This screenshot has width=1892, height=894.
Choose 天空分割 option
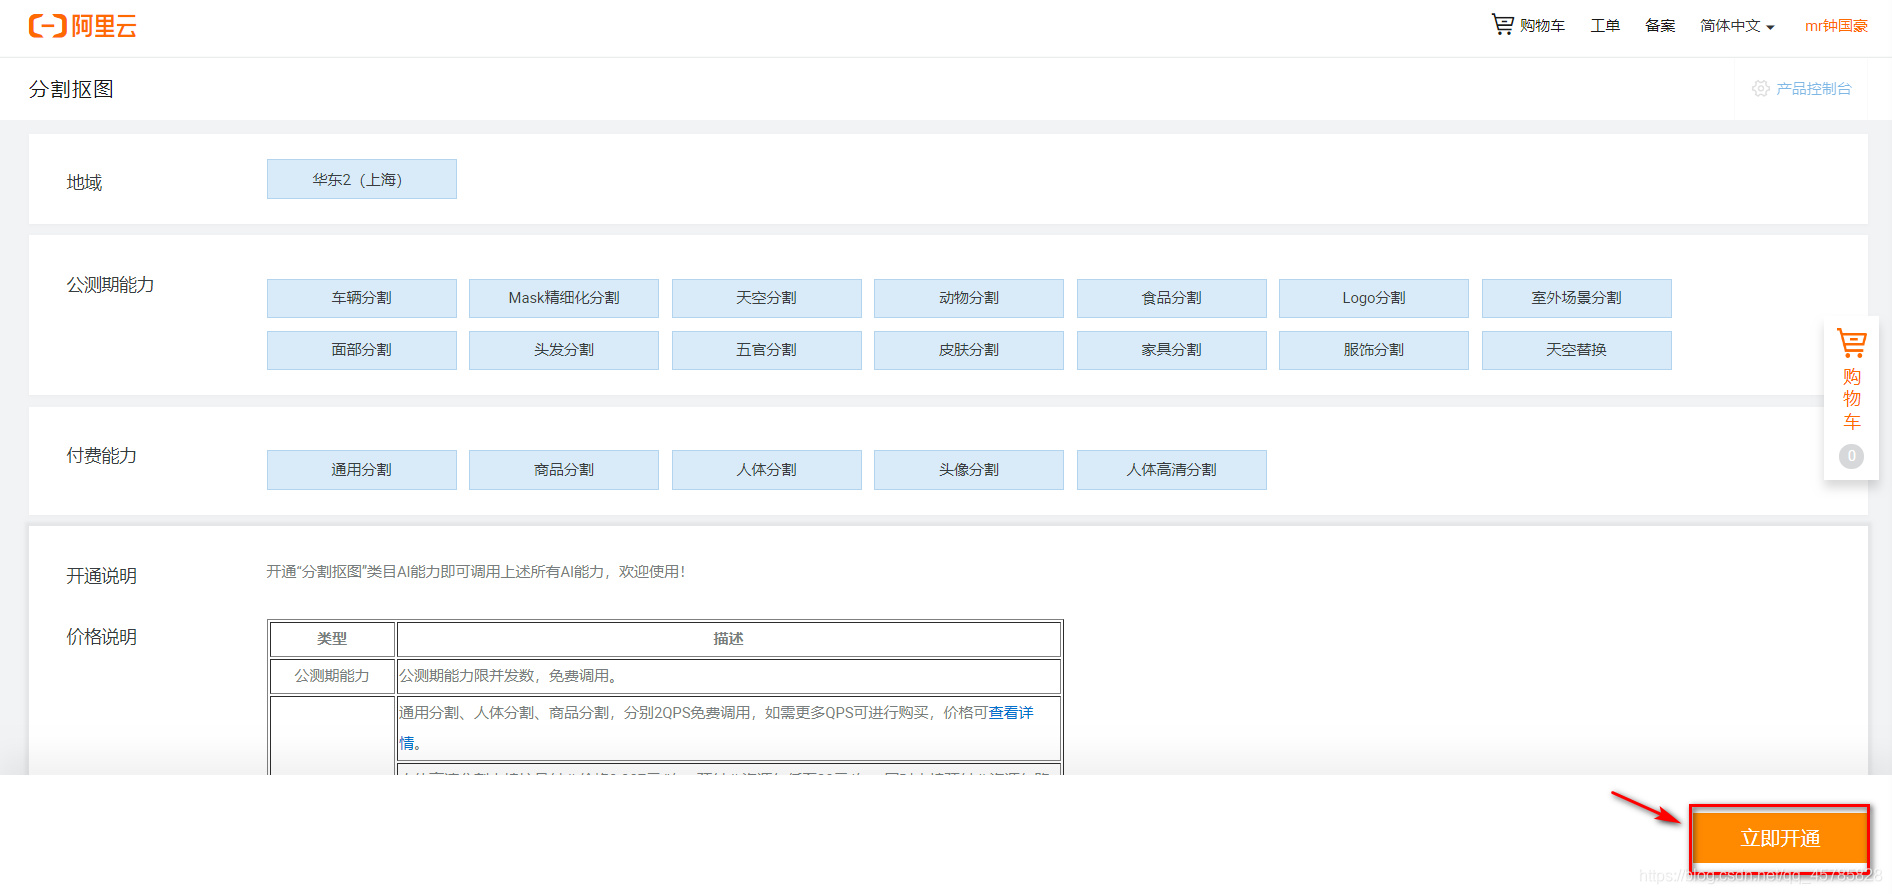click(x=767, y=298)
